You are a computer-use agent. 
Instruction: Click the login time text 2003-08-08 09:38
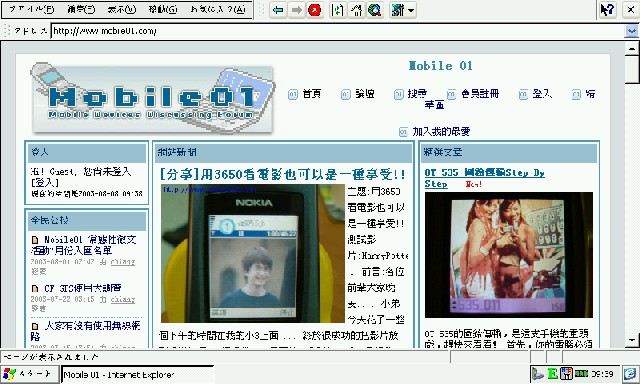[x=110, y=193]
